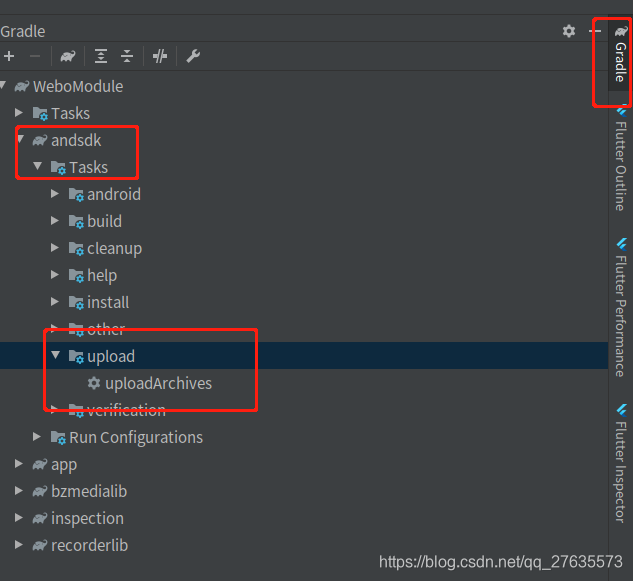633x581 pixels.
Task: Click the uploadArchives gear task icon
Action: pos(94,383)
